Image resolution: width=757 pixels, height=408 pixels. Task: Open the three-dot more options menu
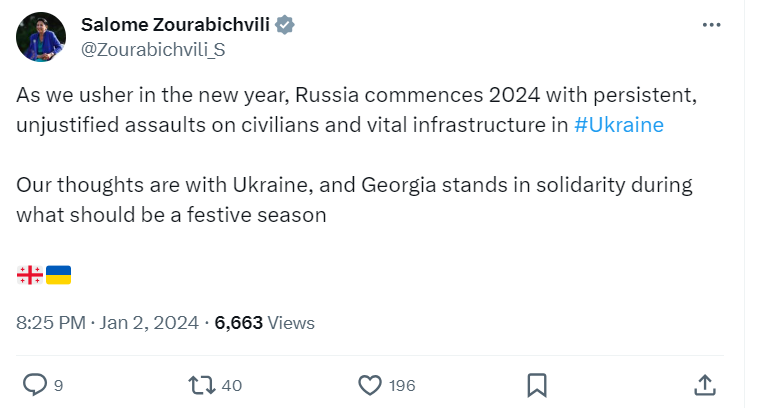pos(712,24)
